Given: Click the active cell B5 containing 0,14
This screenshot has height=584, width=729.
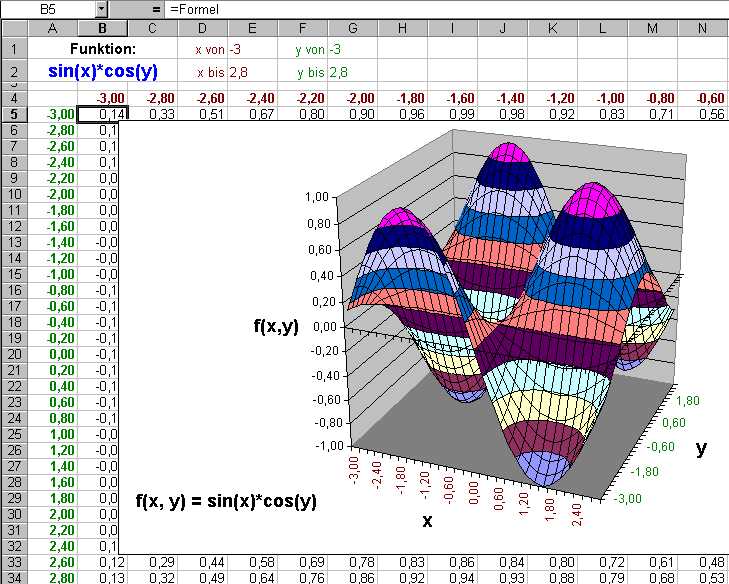Looking at the screenshot, I should [x=102, y=114].
